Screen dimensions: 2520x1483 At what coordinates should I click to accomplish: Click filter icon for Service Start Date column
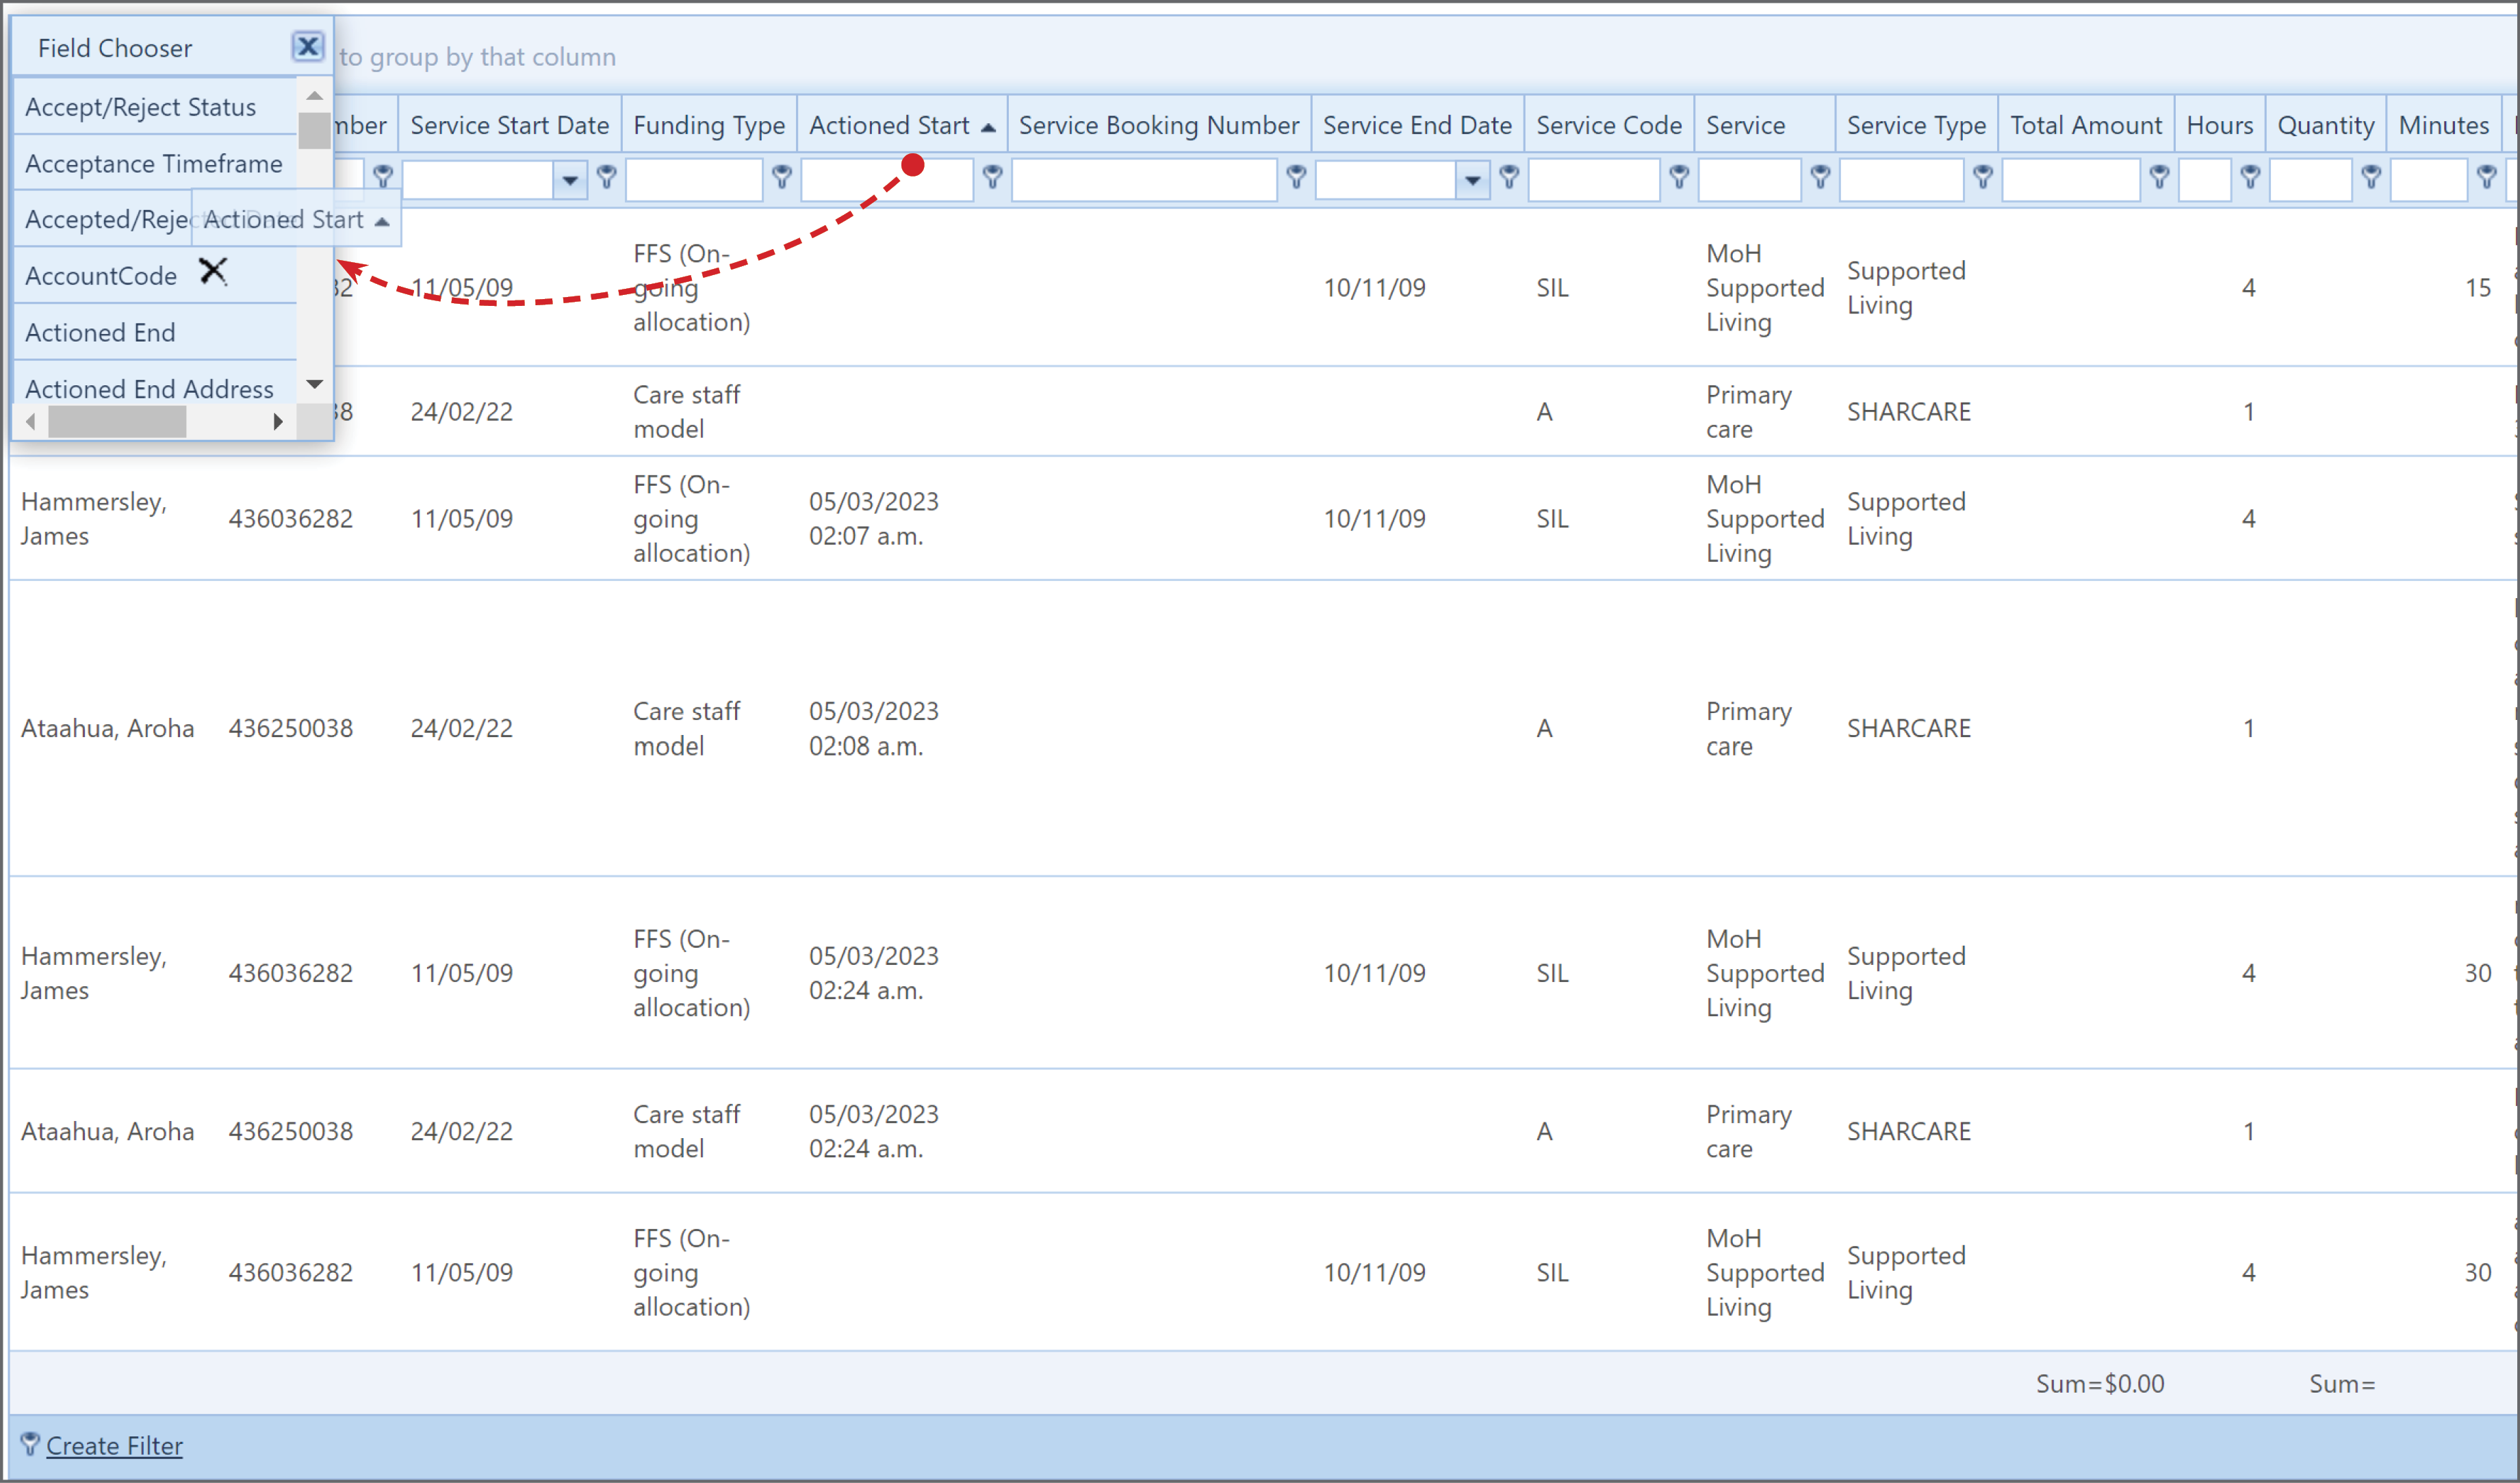point(606,178)
